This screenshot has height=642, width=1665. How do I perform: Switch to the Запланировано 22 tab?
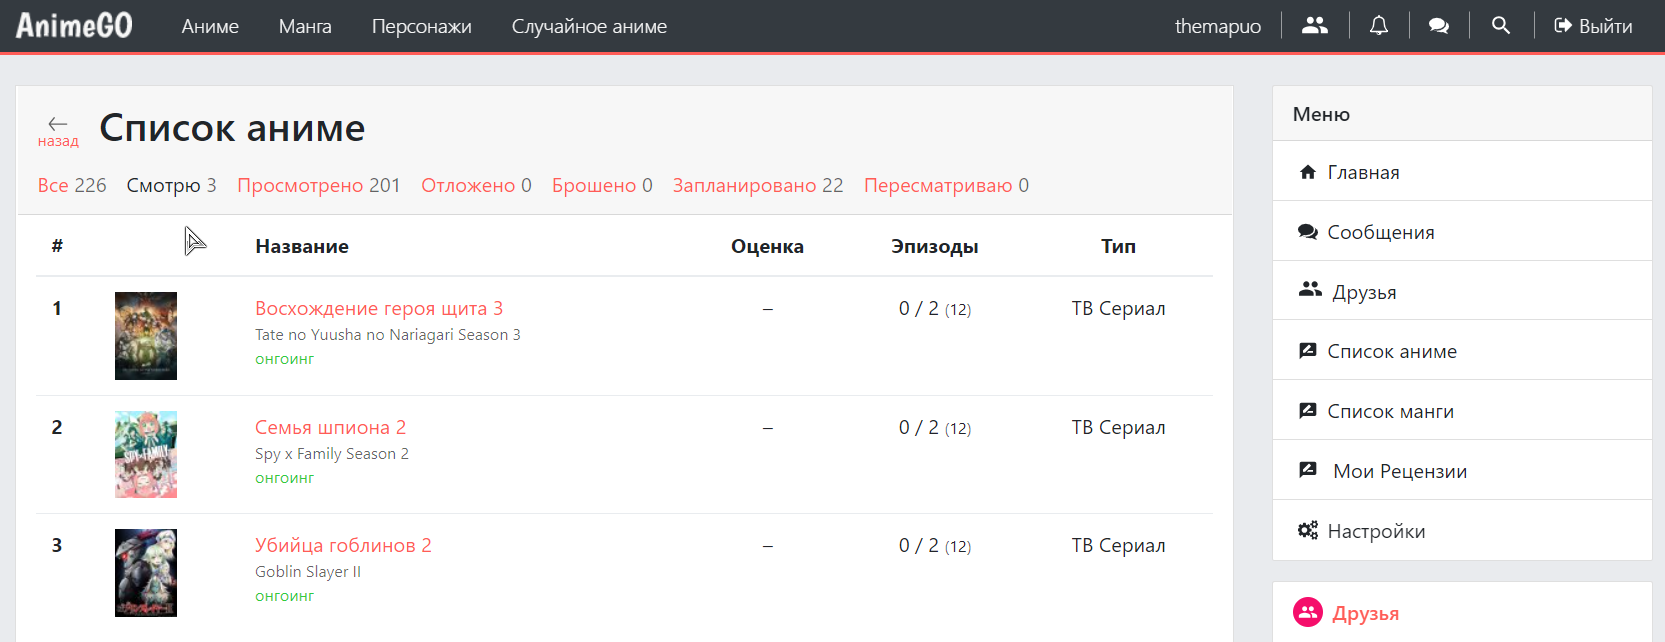coord(757,185)
